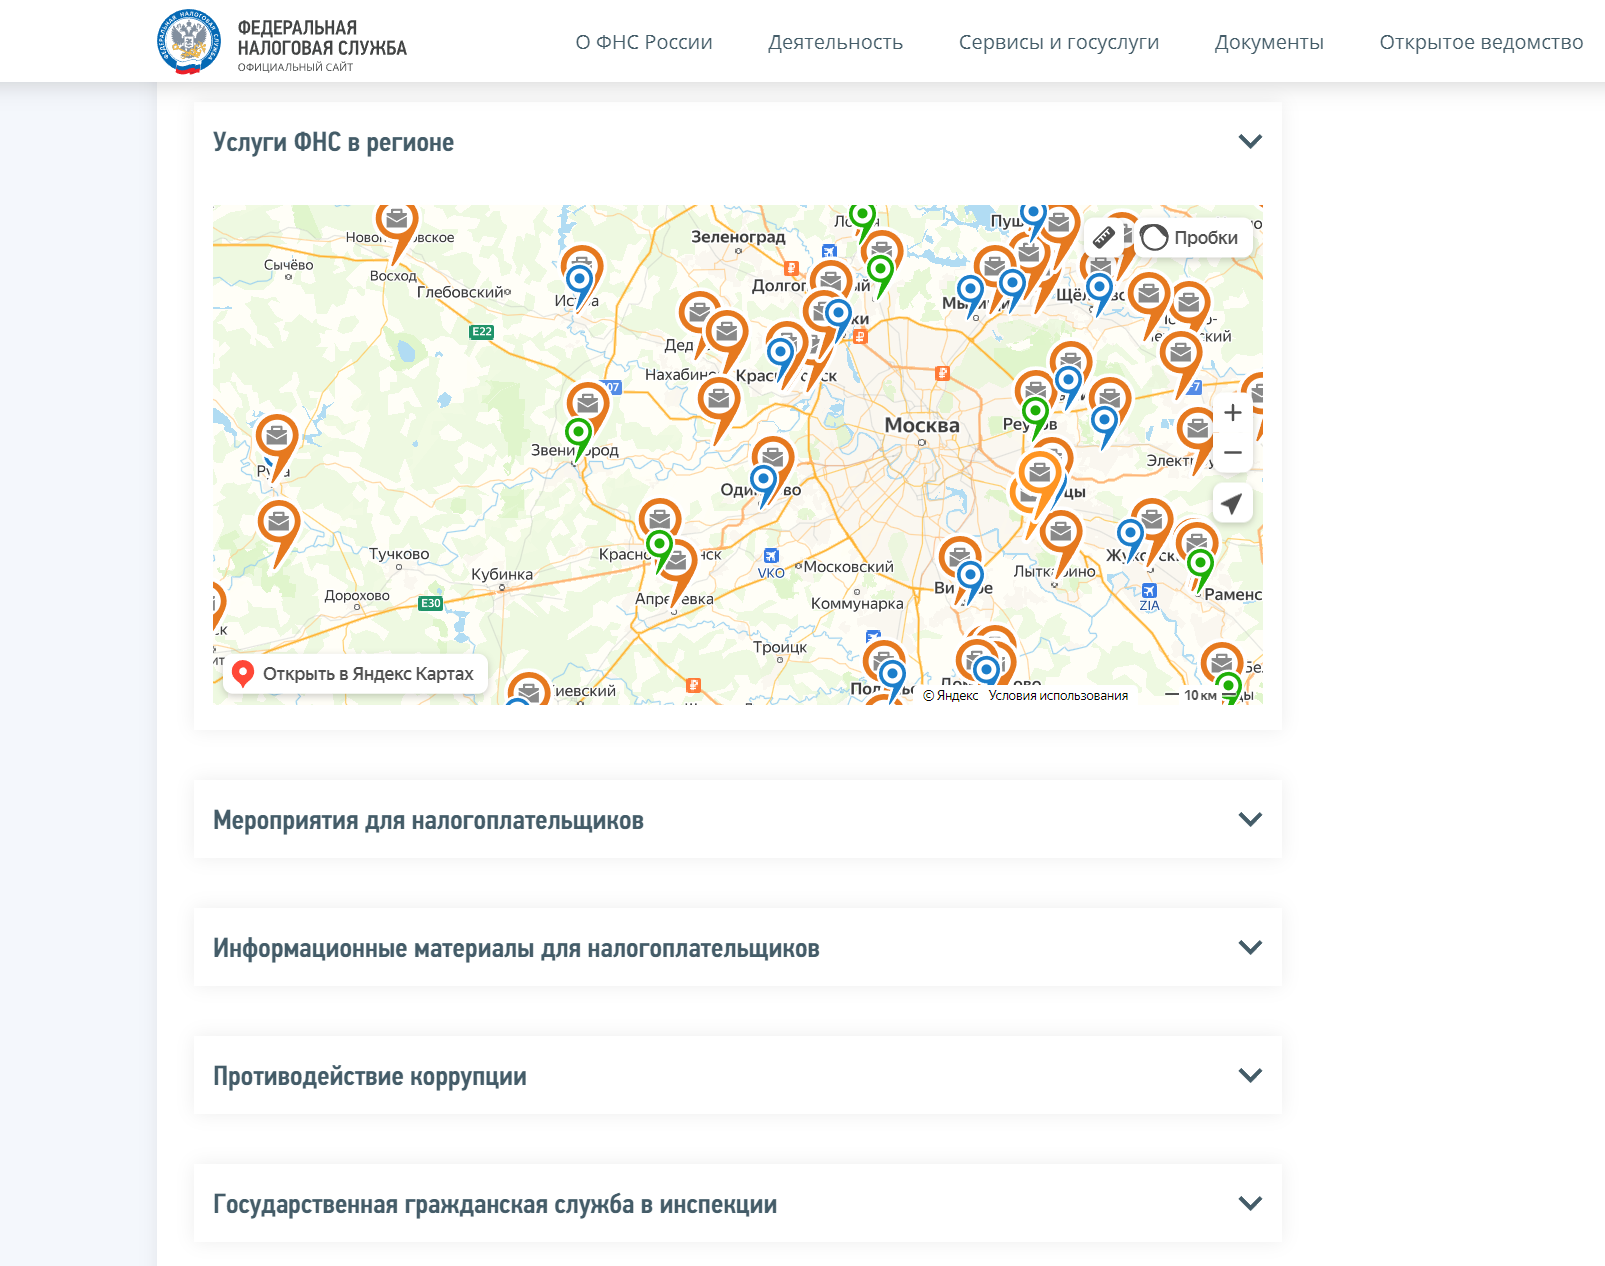Viewport: 1605px width, 1266px height.
Task: Select green marker at Реутов
Action: coord(1036,411)
